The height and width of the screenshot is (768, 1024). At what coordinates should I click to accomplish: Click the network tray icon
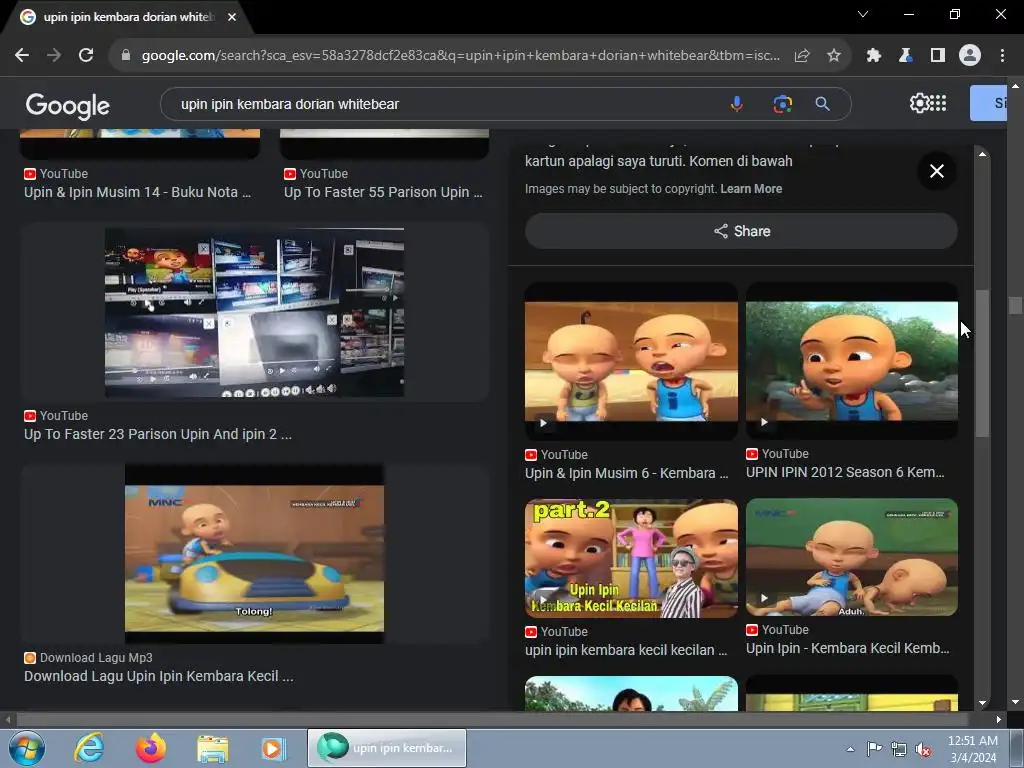point(899,750)
